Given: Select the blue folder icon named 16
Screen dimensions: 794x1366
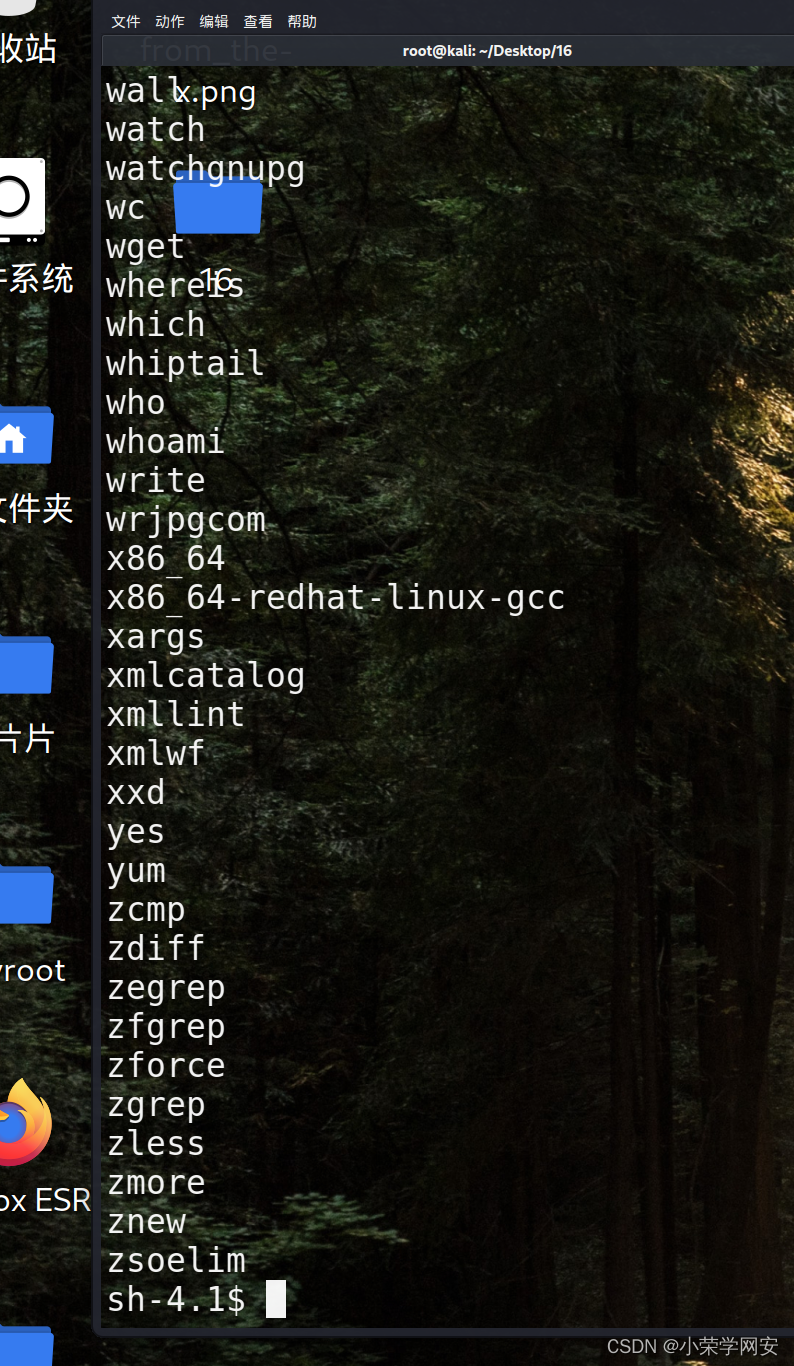Looking at the screenshot, I should click(x=218, y=205).
